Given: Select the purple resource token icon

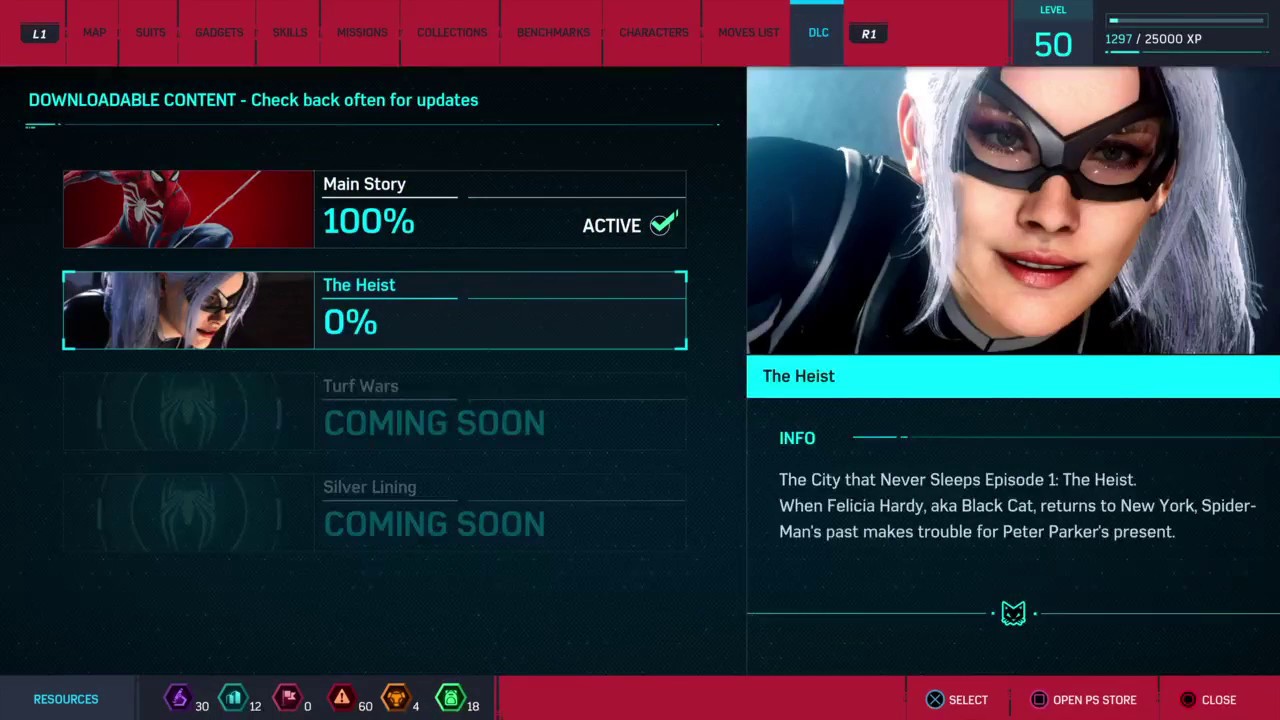Looking at the screenshot, I should [178, 697].
